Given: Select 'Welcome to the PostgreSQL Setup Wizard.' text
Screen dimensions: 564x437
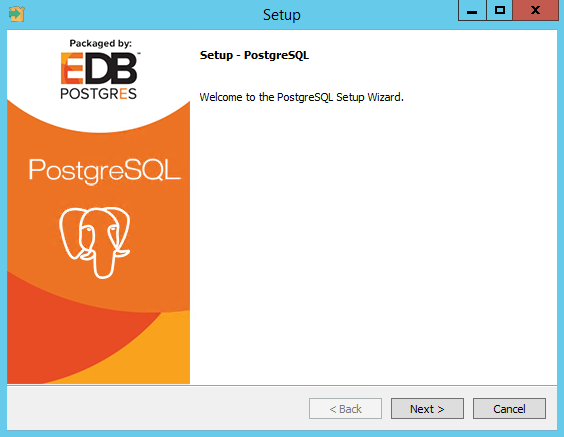Looking at the screenshot, I should click(301, 97).
